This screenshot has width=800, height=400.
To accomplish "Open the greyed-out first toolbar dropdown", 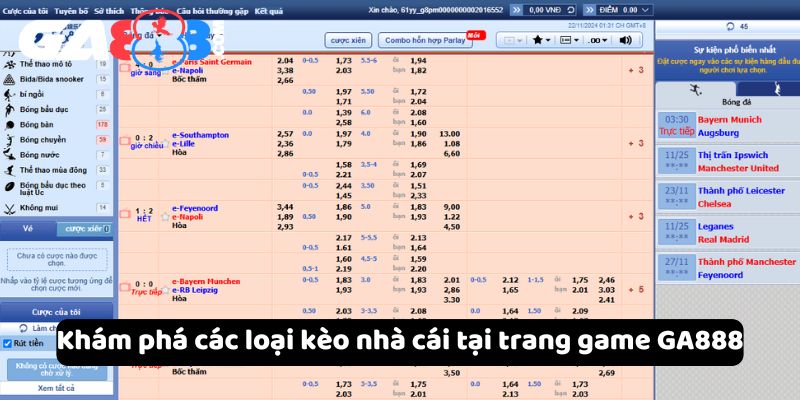I will [x=512, y=40].
